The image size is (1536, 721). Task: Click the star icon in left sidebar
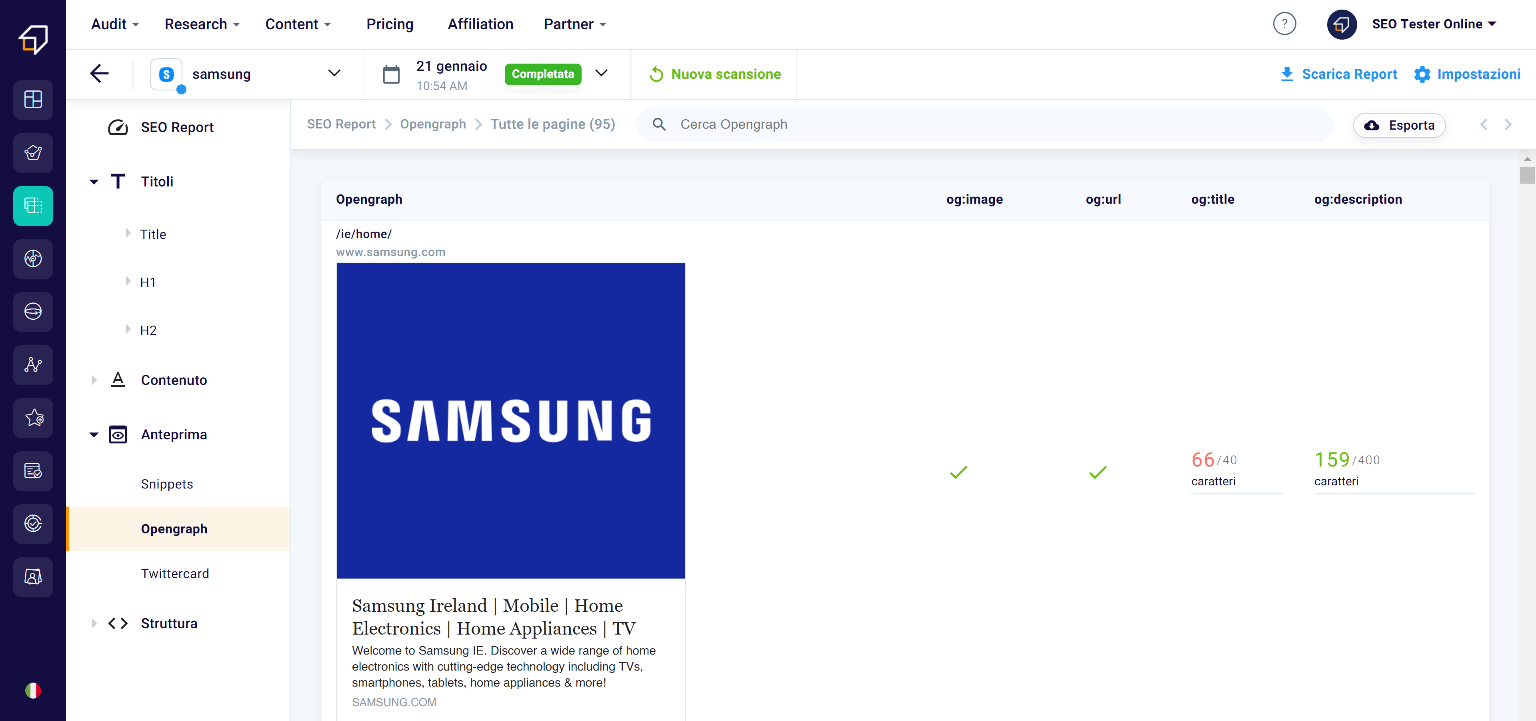tap(33, 418)
